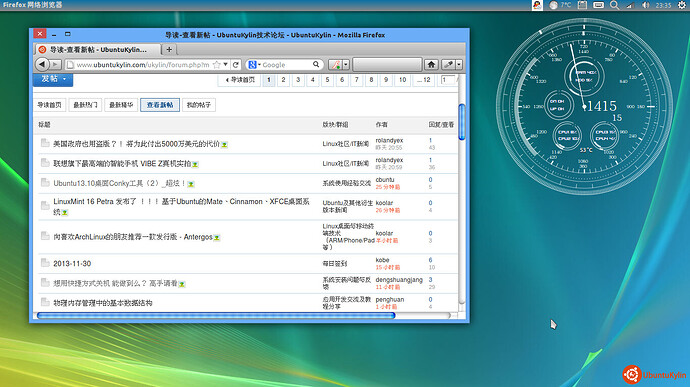
Task: Open the network signal indicator
Action: (x=630, y=5)
